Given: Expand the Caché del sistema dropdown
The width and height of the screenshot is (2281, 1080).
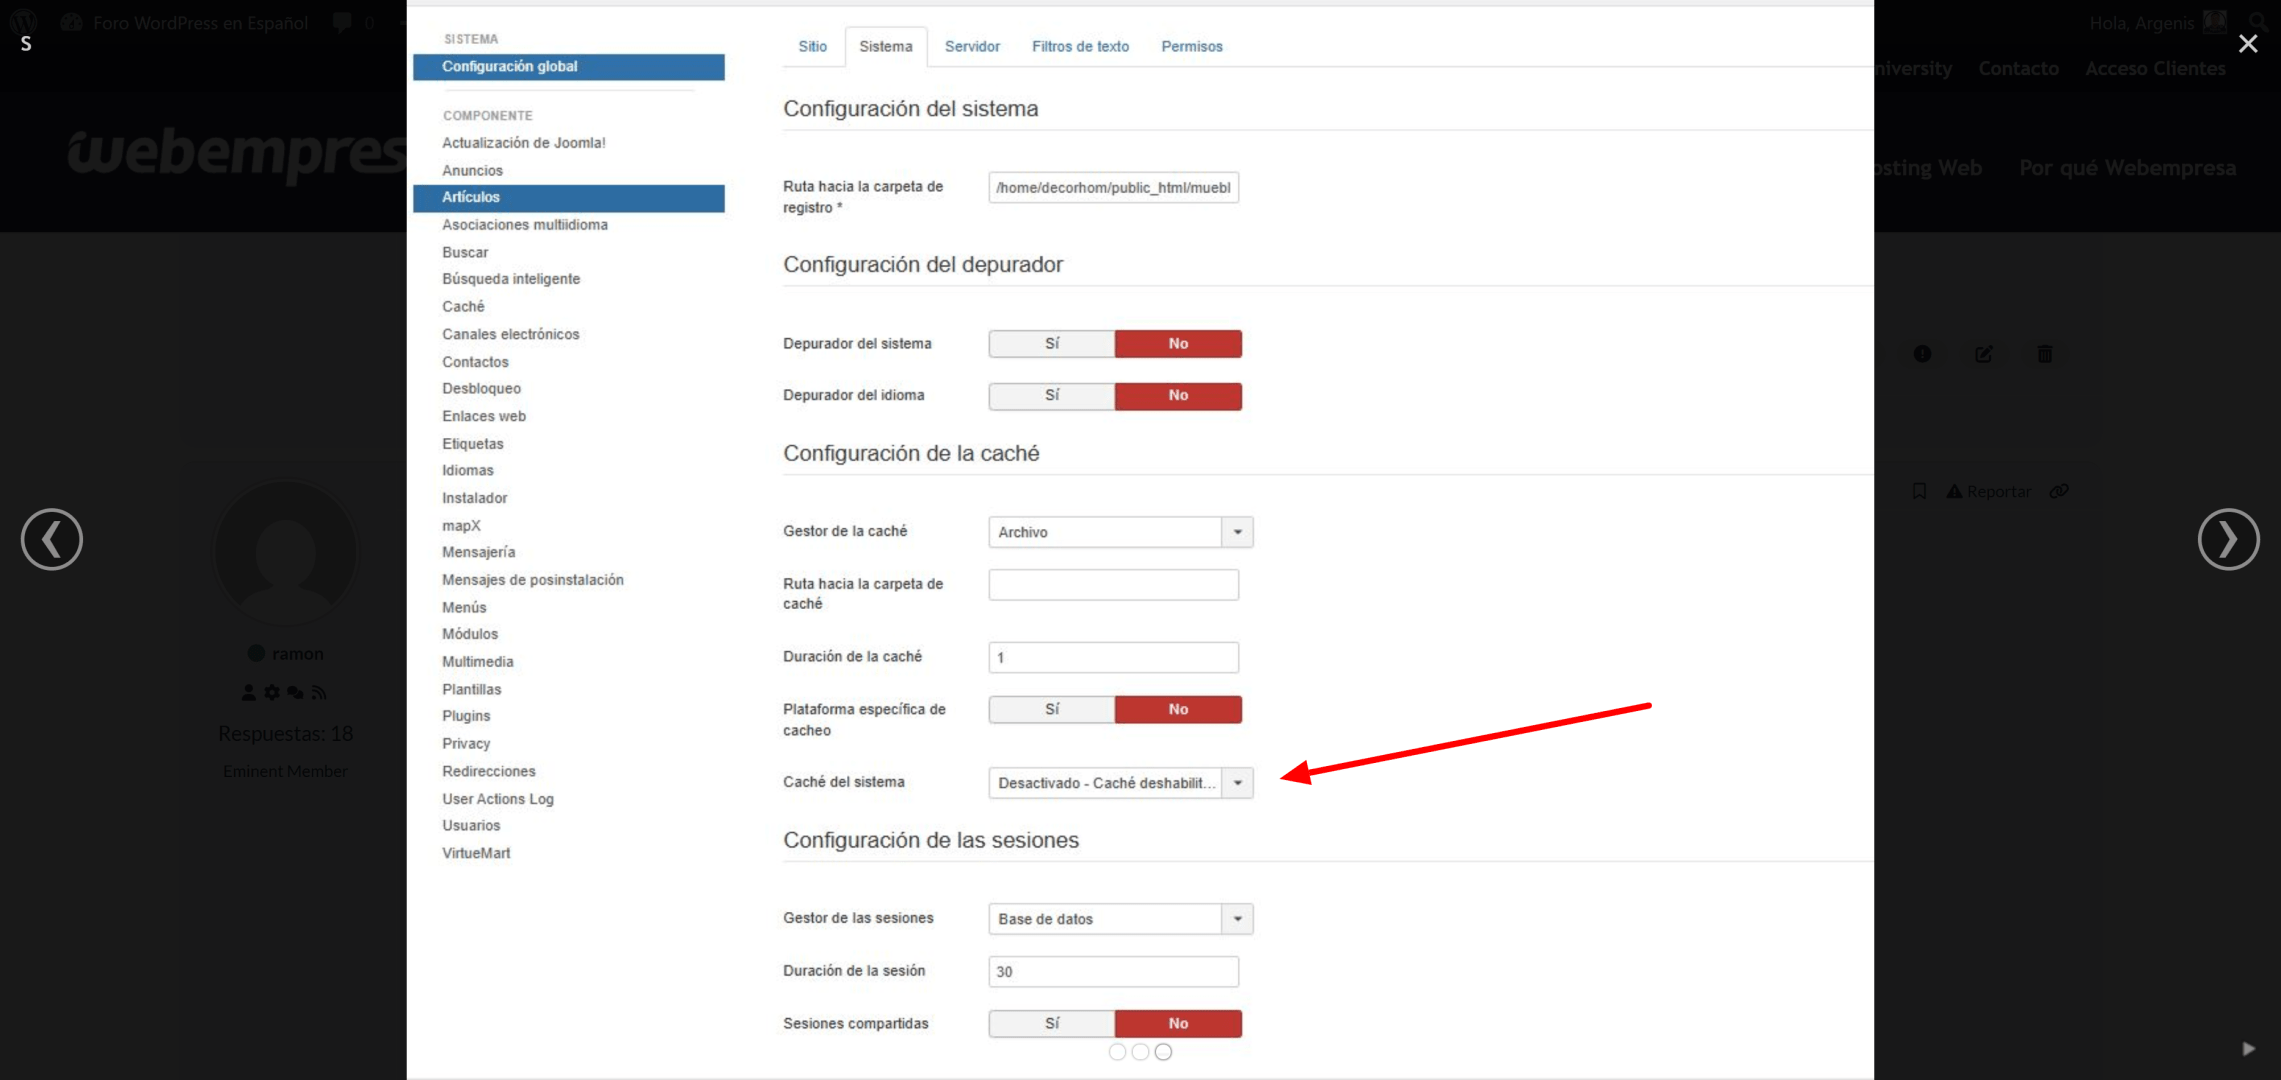Looking at the screenshot, I should (1120, 783).
